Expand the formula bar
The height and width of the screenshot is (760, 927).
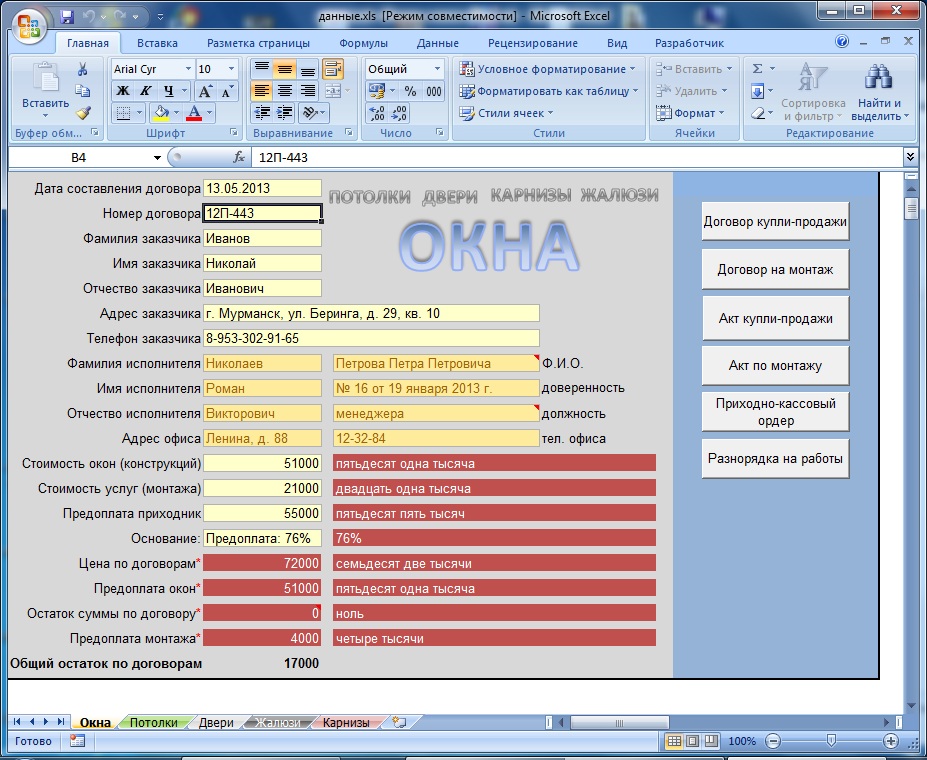(910, 157)
